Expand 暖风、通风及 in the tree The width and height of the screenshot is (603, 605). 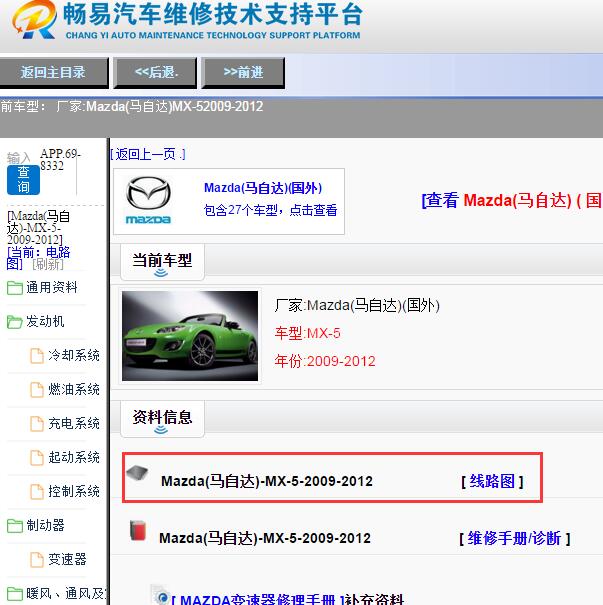[66, 593]
